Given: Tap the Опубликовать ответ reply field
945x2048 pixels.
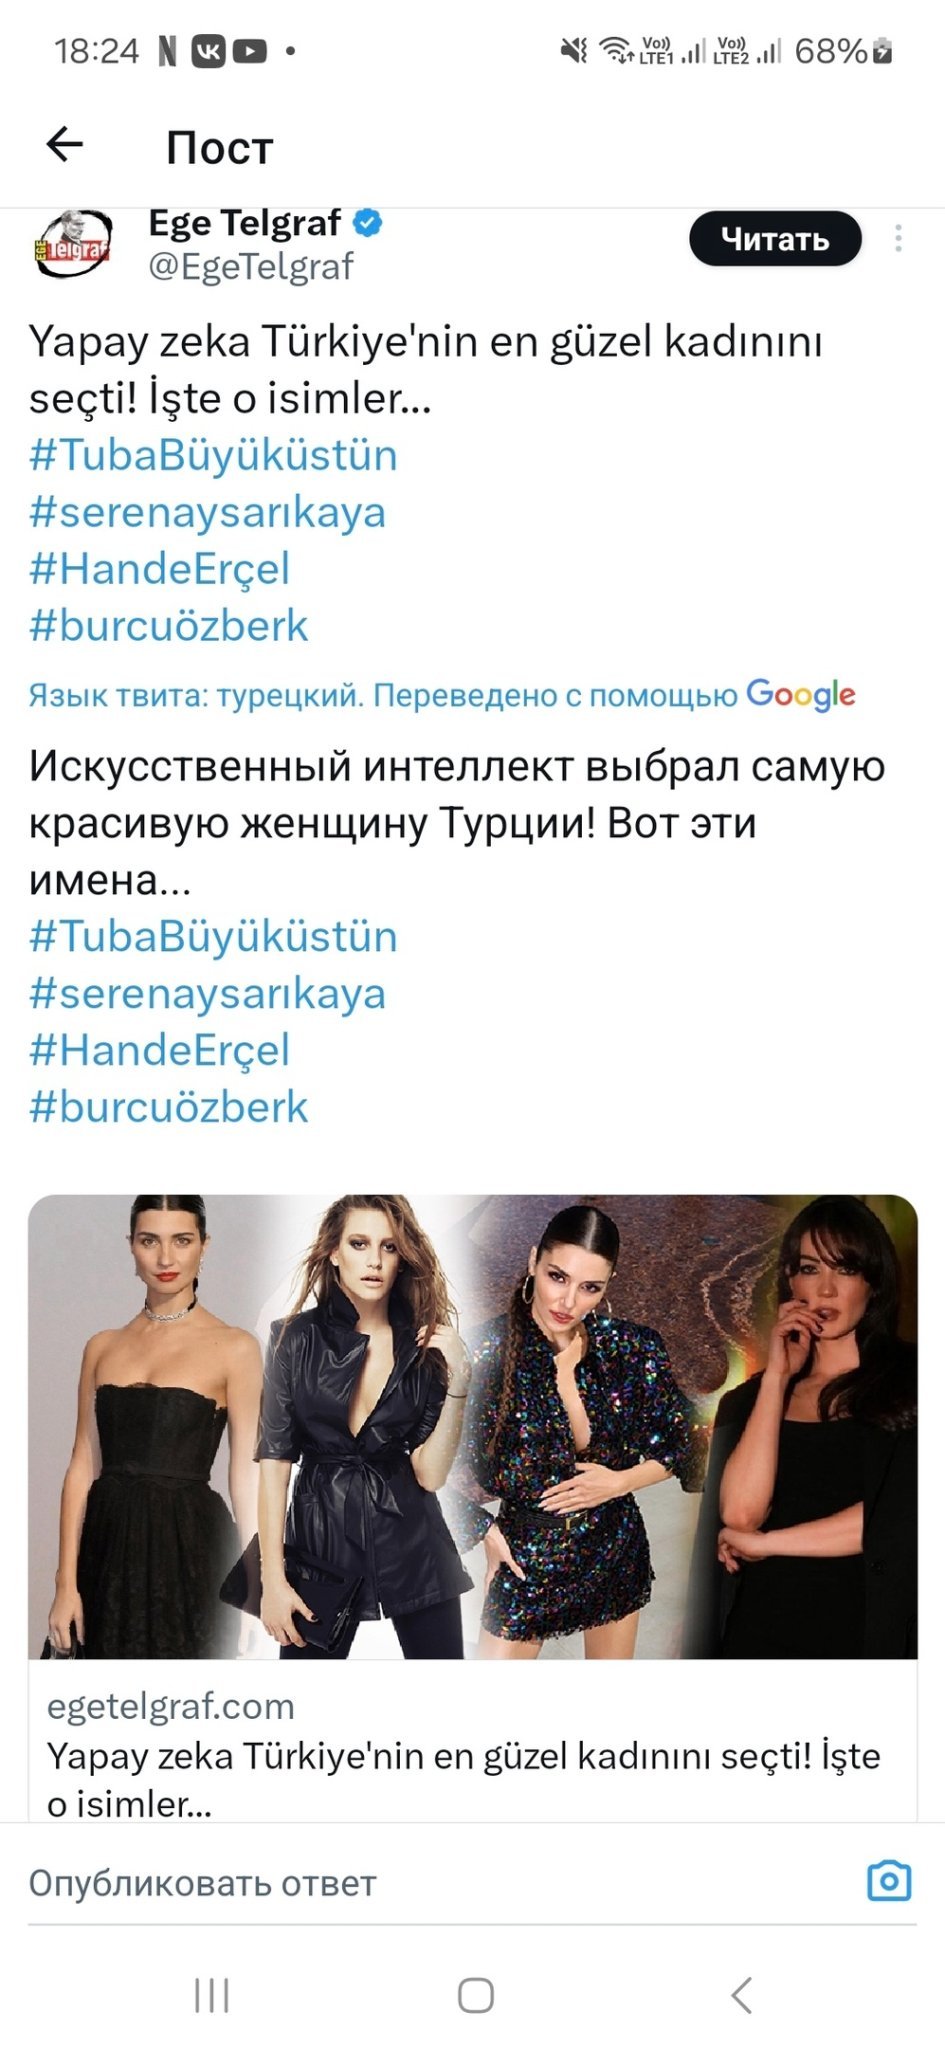Looking at the screenshot, I should point(440,1882).
